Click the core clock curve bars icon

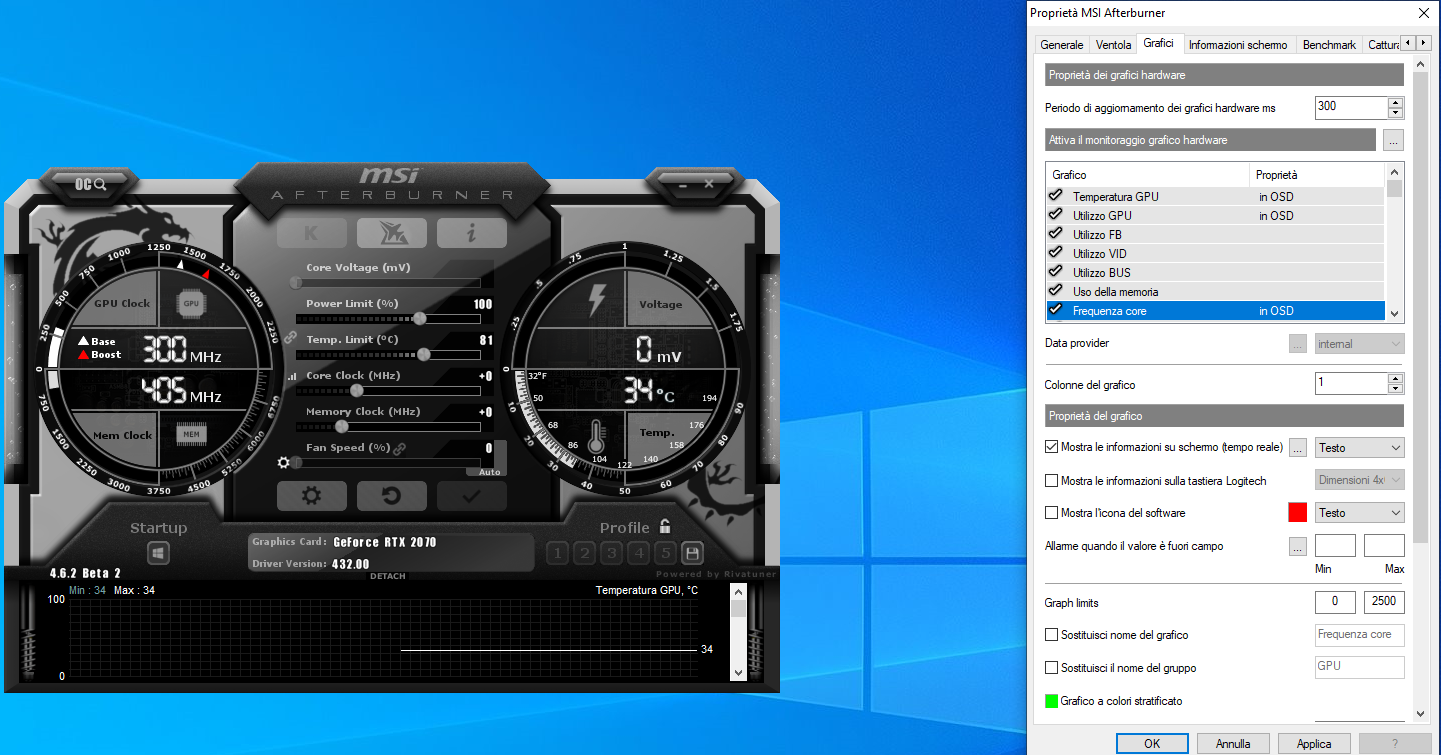[292, 377]
